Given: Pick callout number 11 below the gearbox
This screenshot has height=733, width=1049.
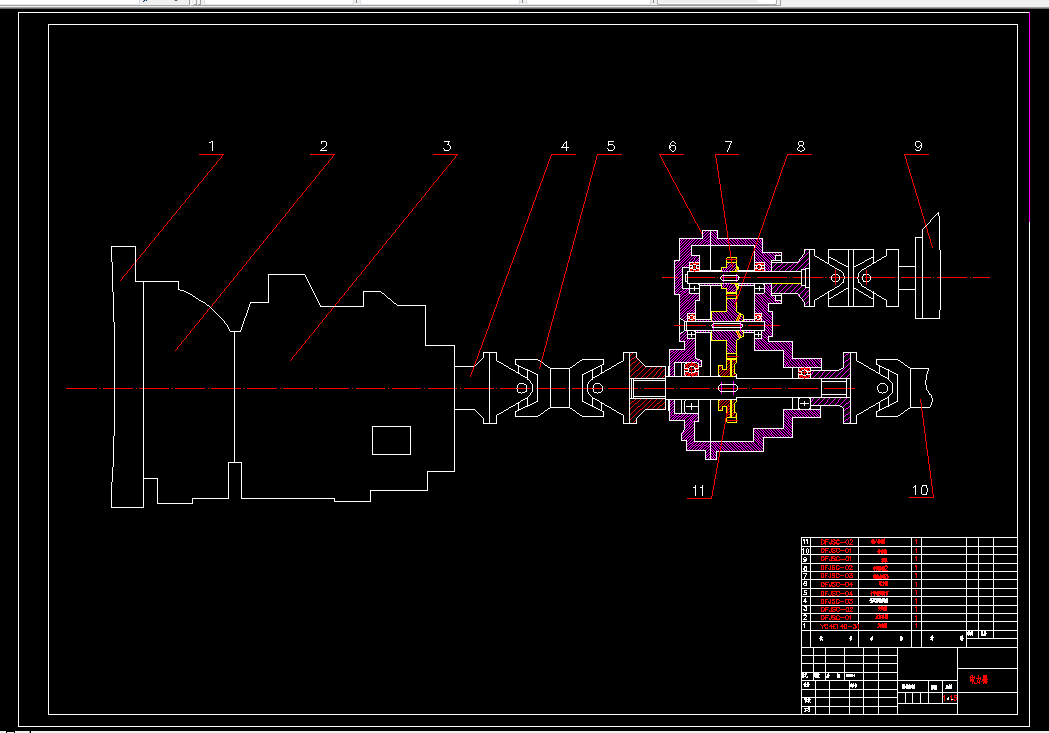Looking at the screenshot, I should [x=698, y=491].
